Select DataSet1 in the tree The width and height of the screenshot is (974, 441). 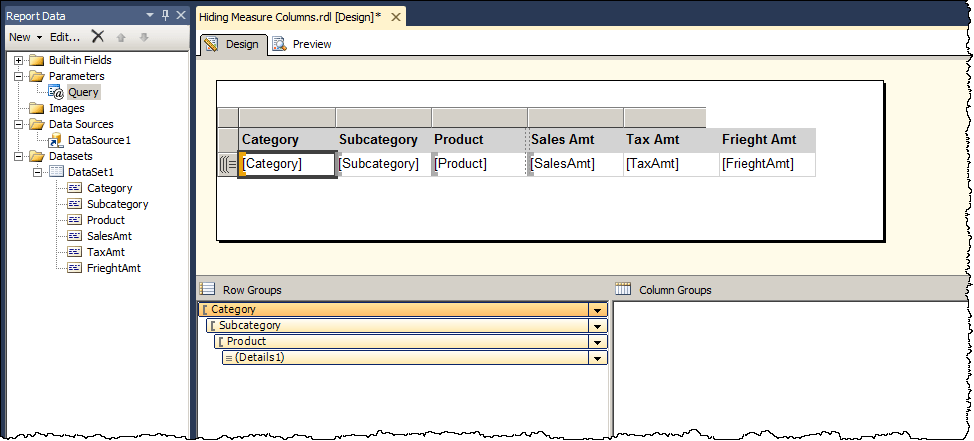(x=90, y=172)
